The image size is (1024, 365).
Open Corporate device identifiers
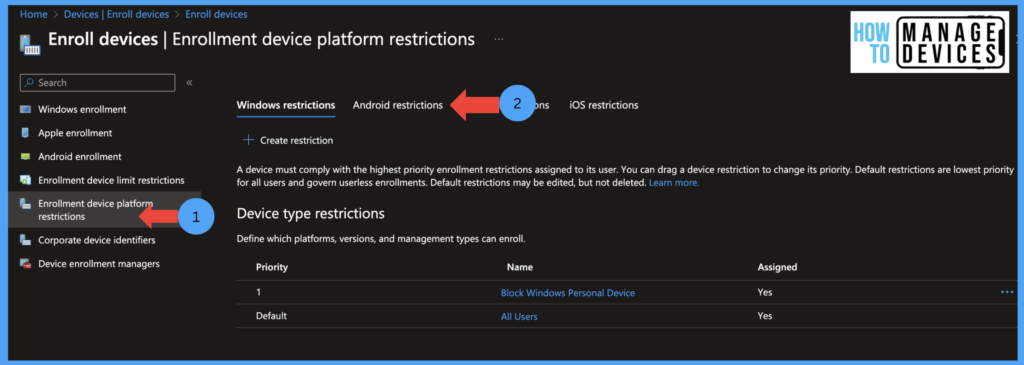97,240
